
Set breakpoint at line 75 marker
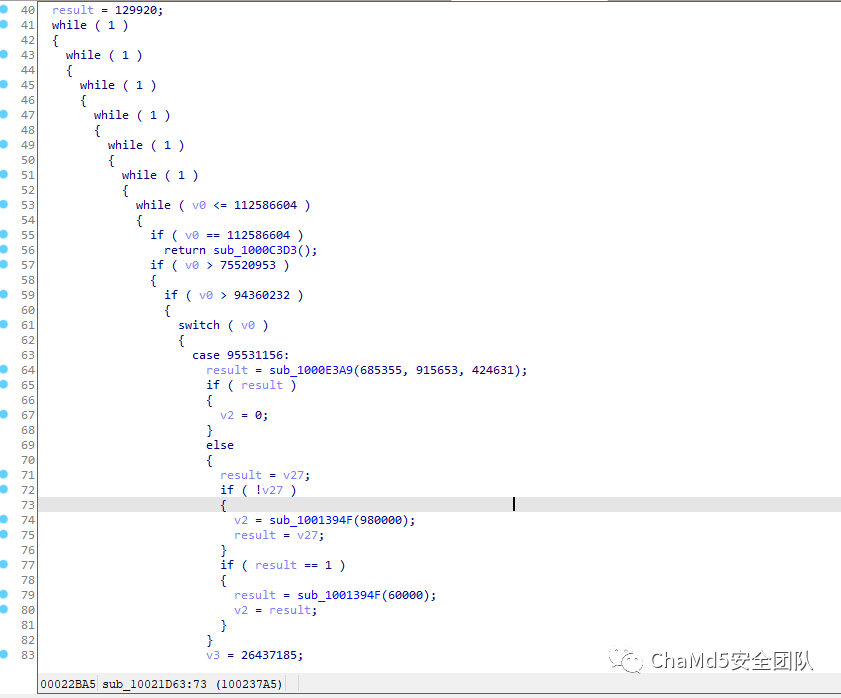coord(3,534)
